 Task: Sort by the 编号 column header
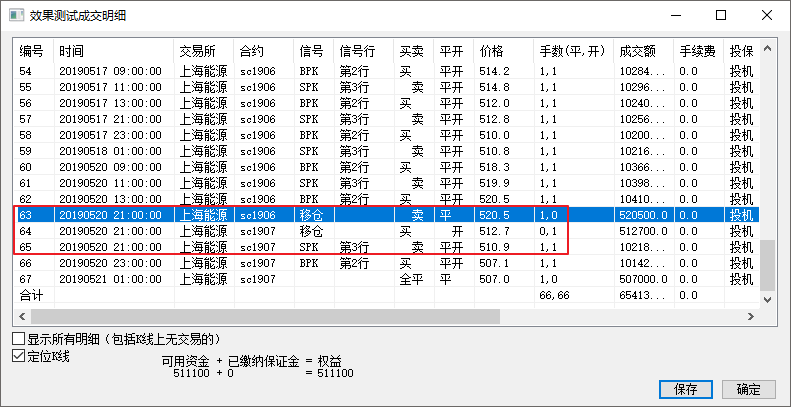34,51
